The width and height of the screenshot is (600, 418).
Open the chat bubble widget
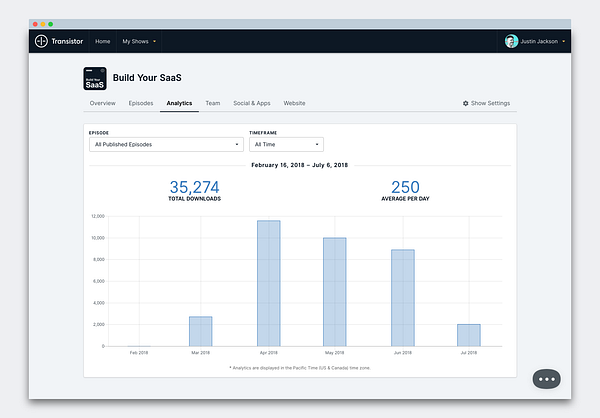coord(546,379)
